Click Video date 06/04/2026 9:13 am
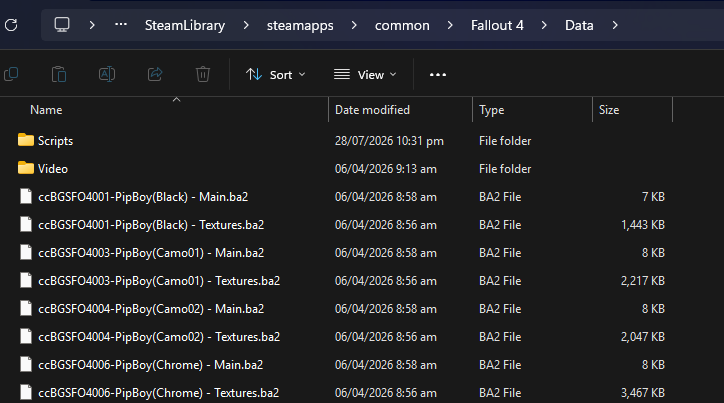Image resolution: width=724 pixels, height=403 pixels. pyautogui.click(x=386, y=169)
